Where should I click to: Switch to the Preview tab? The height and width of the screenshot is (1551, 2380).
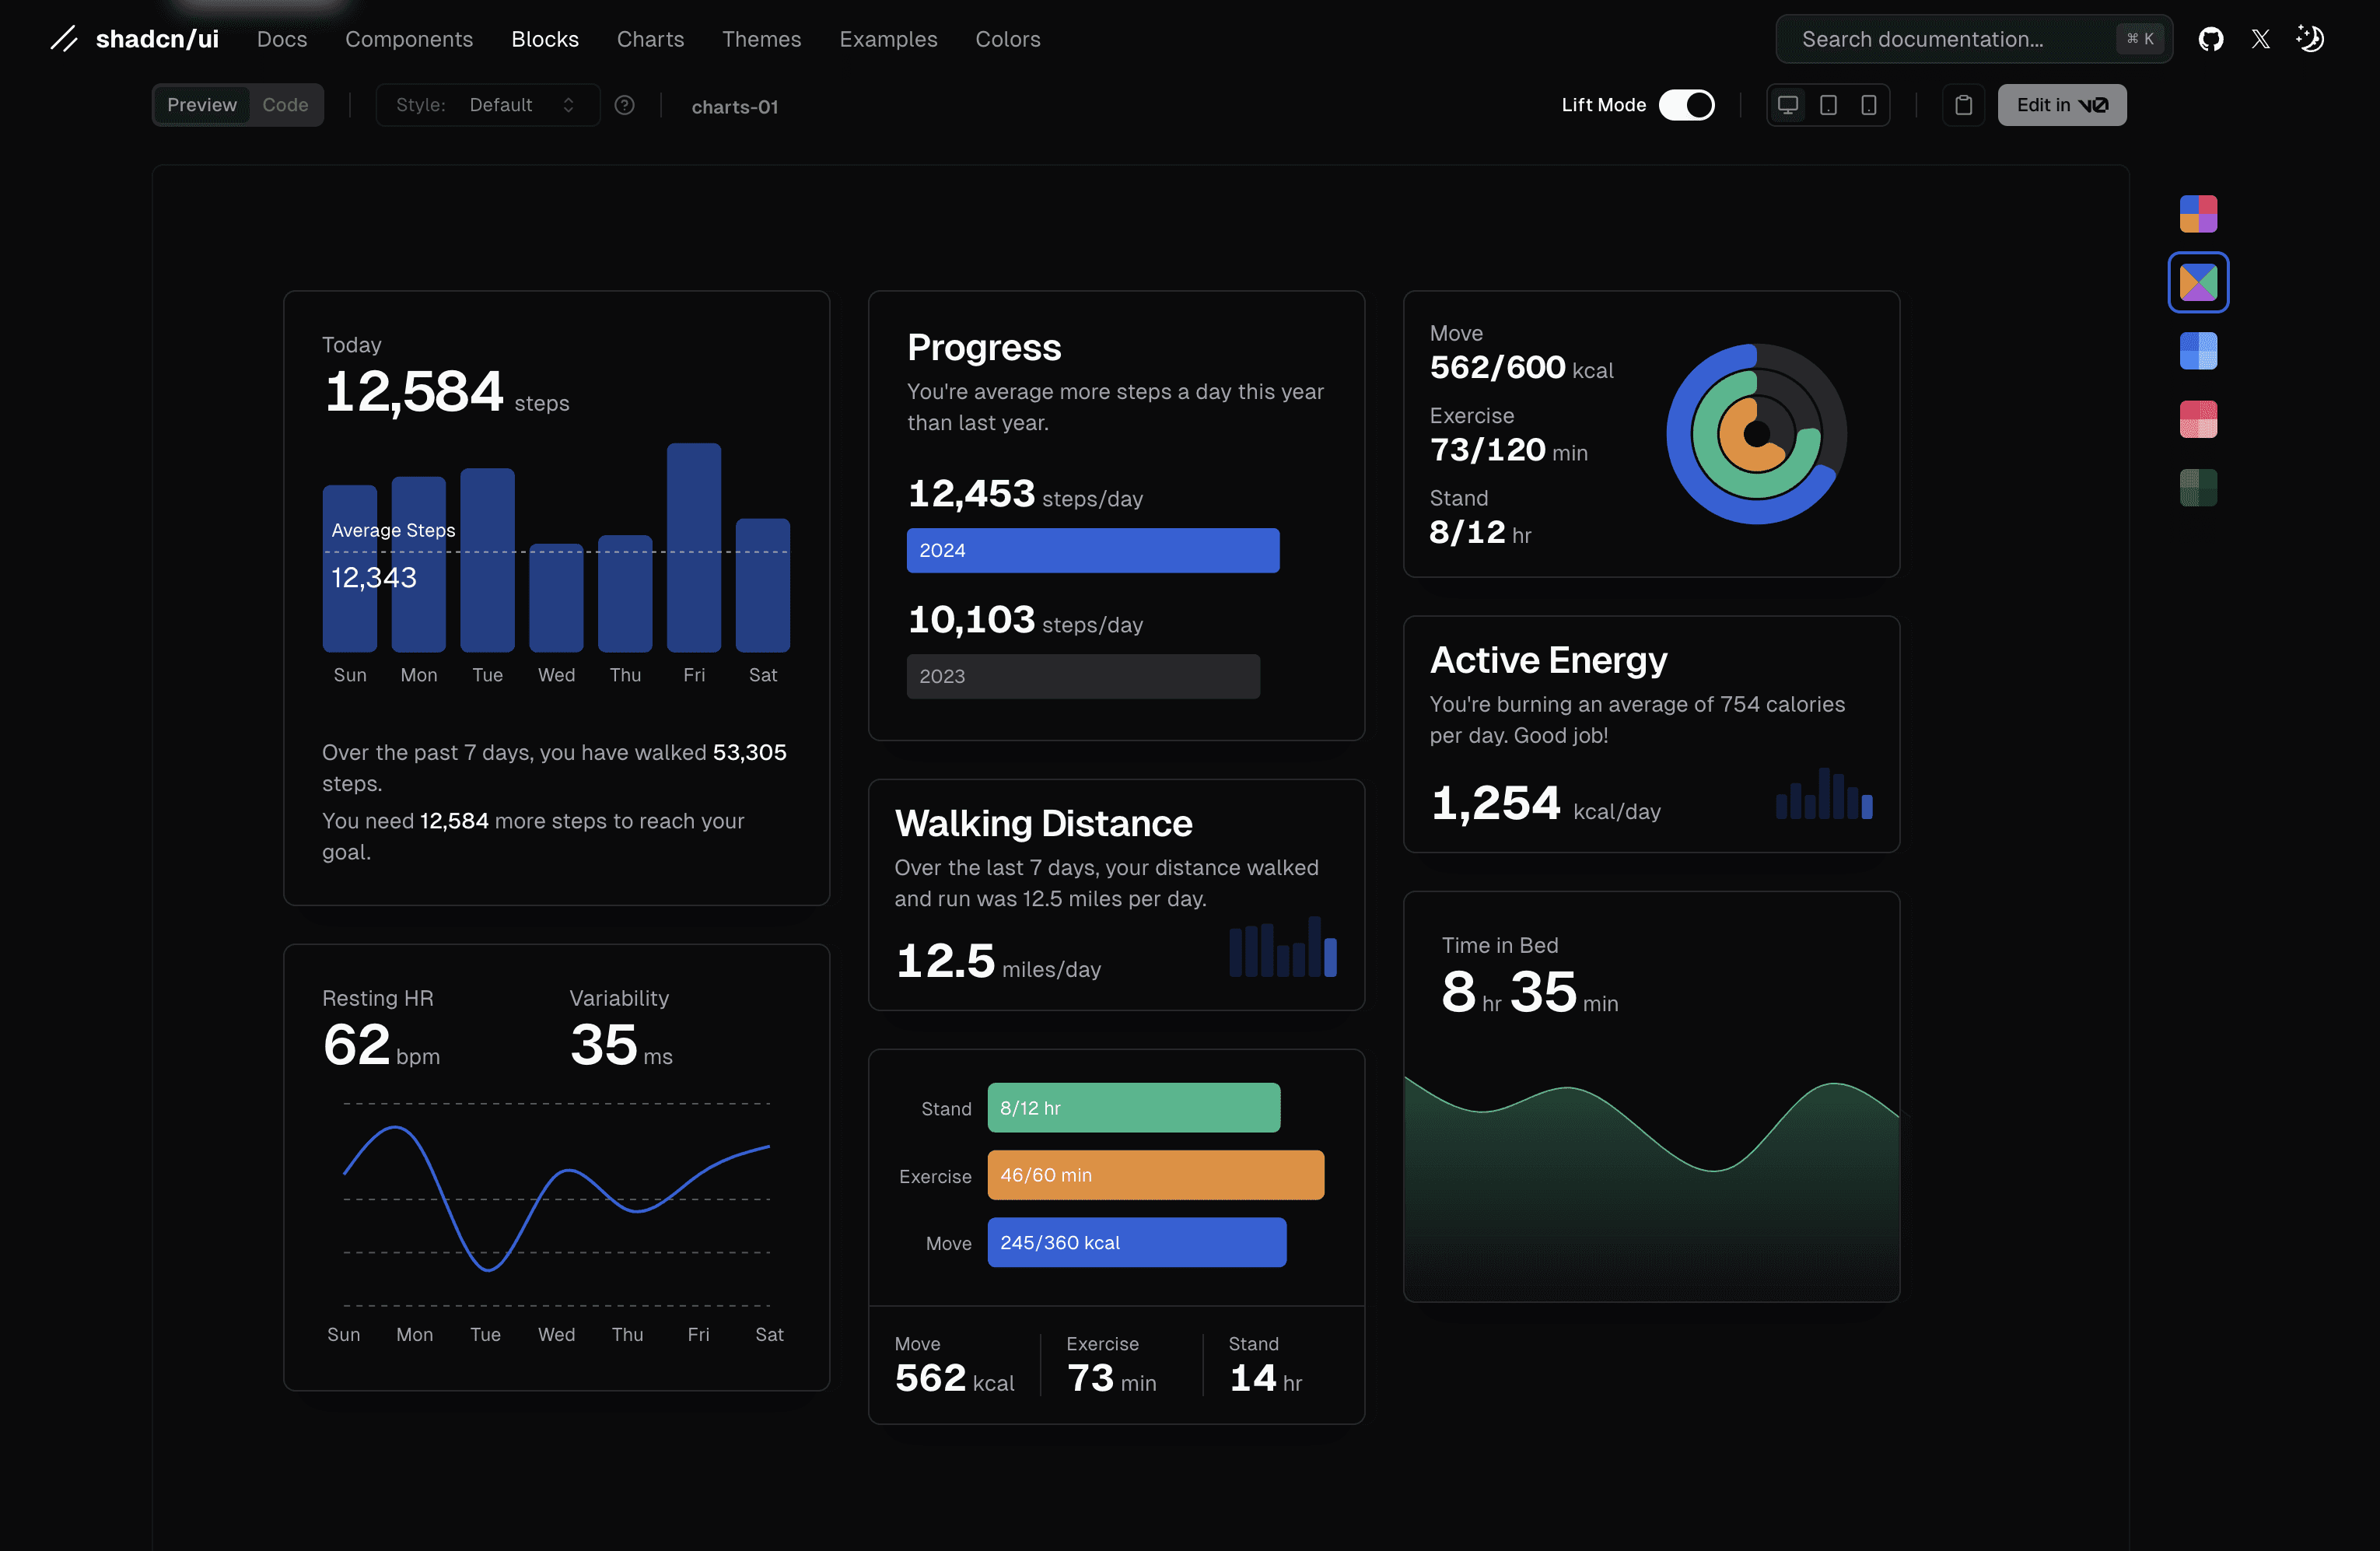tap(202, 105)
